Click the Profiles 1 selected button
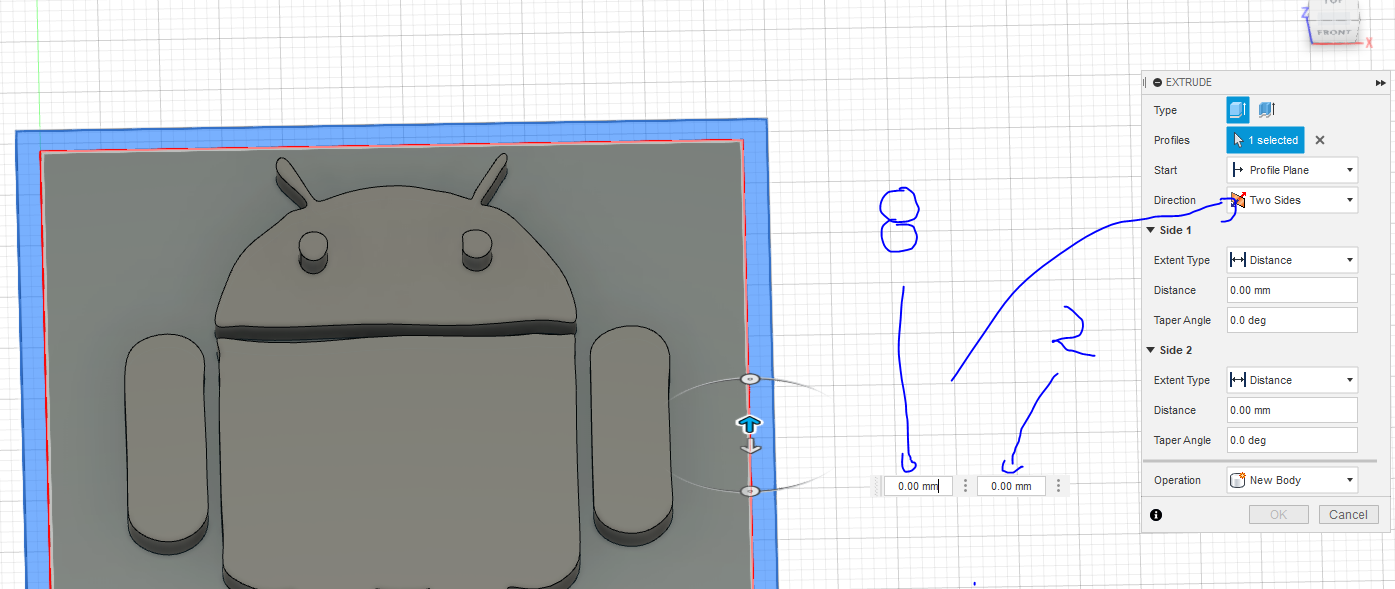The image size is (1395, 589). (x=1265, y=140)
